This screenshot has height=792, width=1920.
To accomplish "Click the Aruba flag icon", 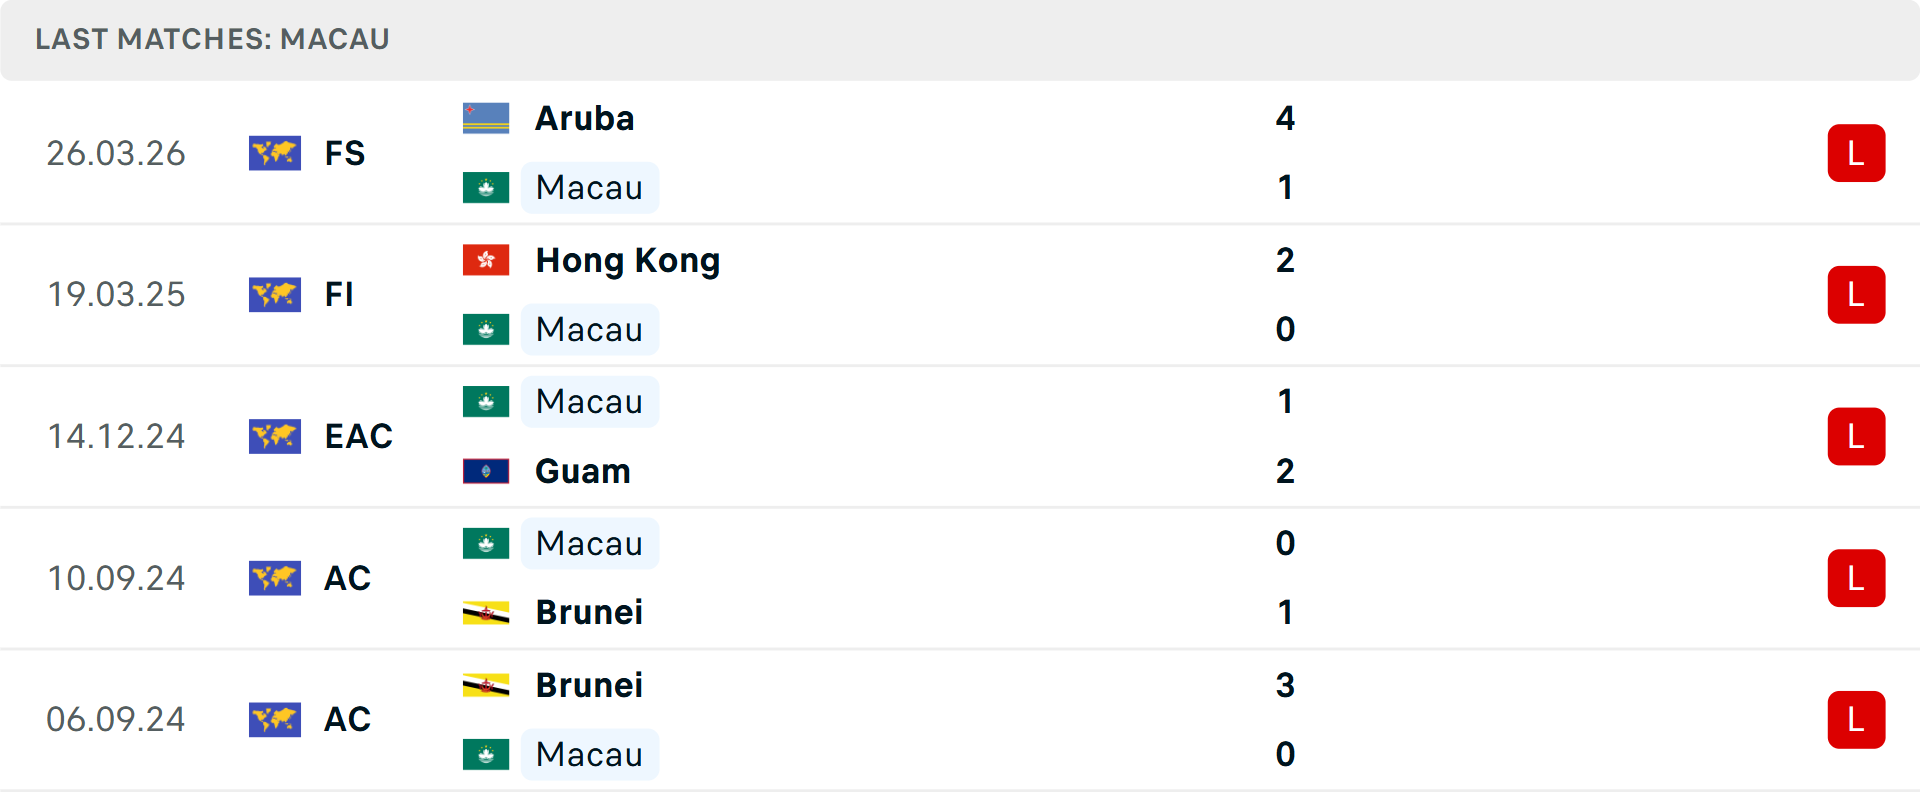I will [486, 118].
